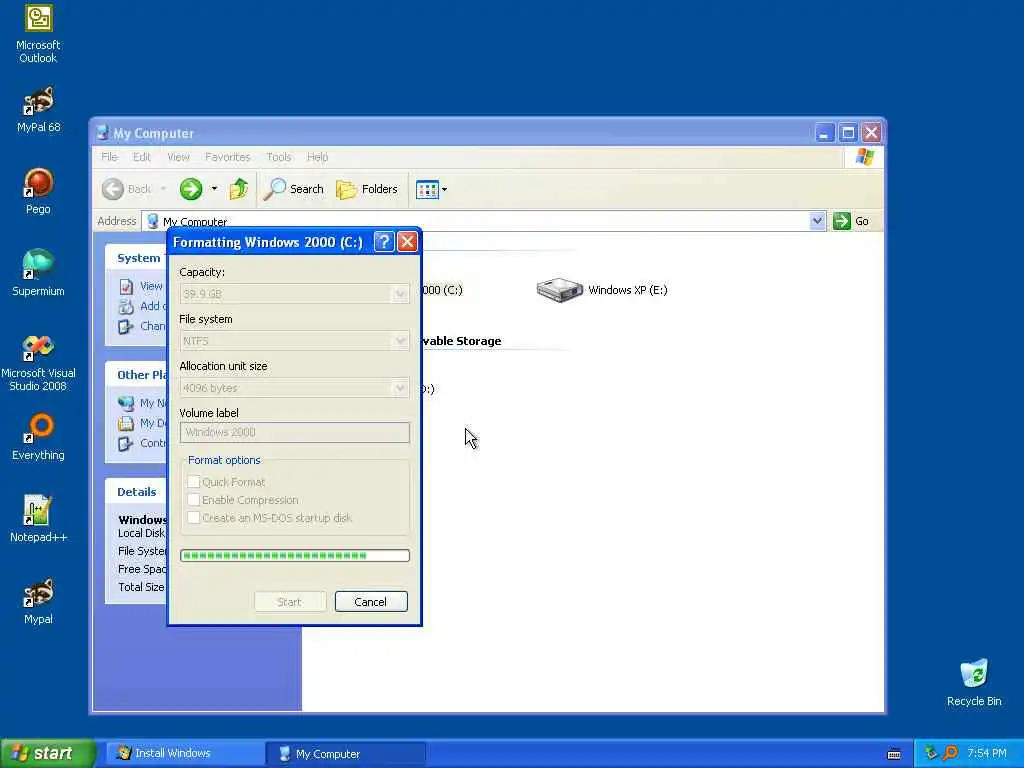Click the Details panel header
Screen dimensions: 1024x768
pos(136,492)
